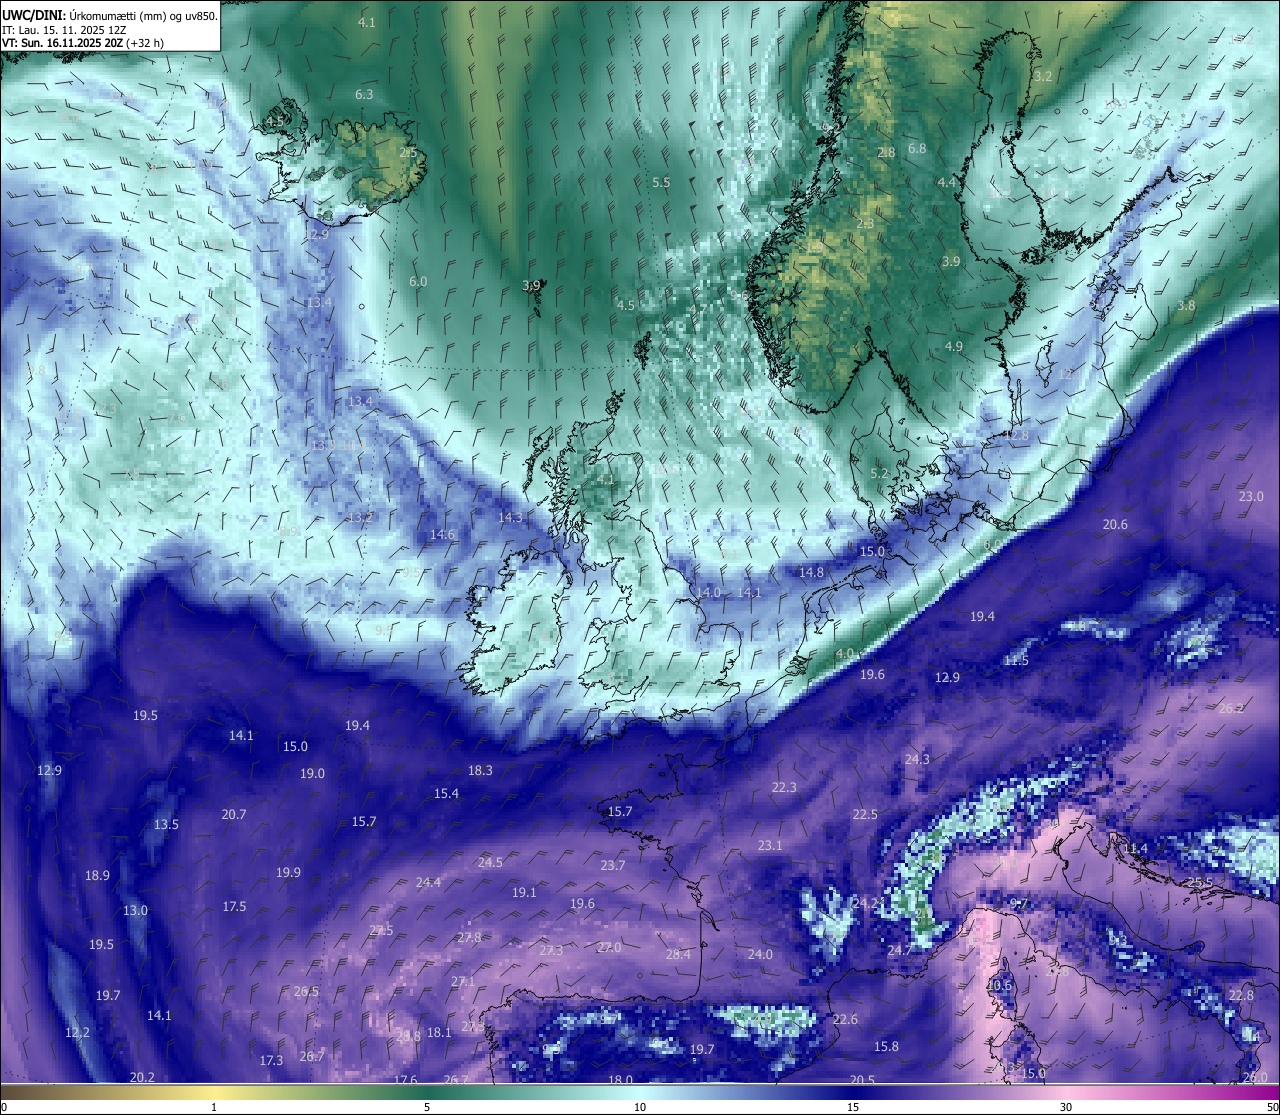
Task: Click the 14.8 value in the North Sea
Action: 811,572
